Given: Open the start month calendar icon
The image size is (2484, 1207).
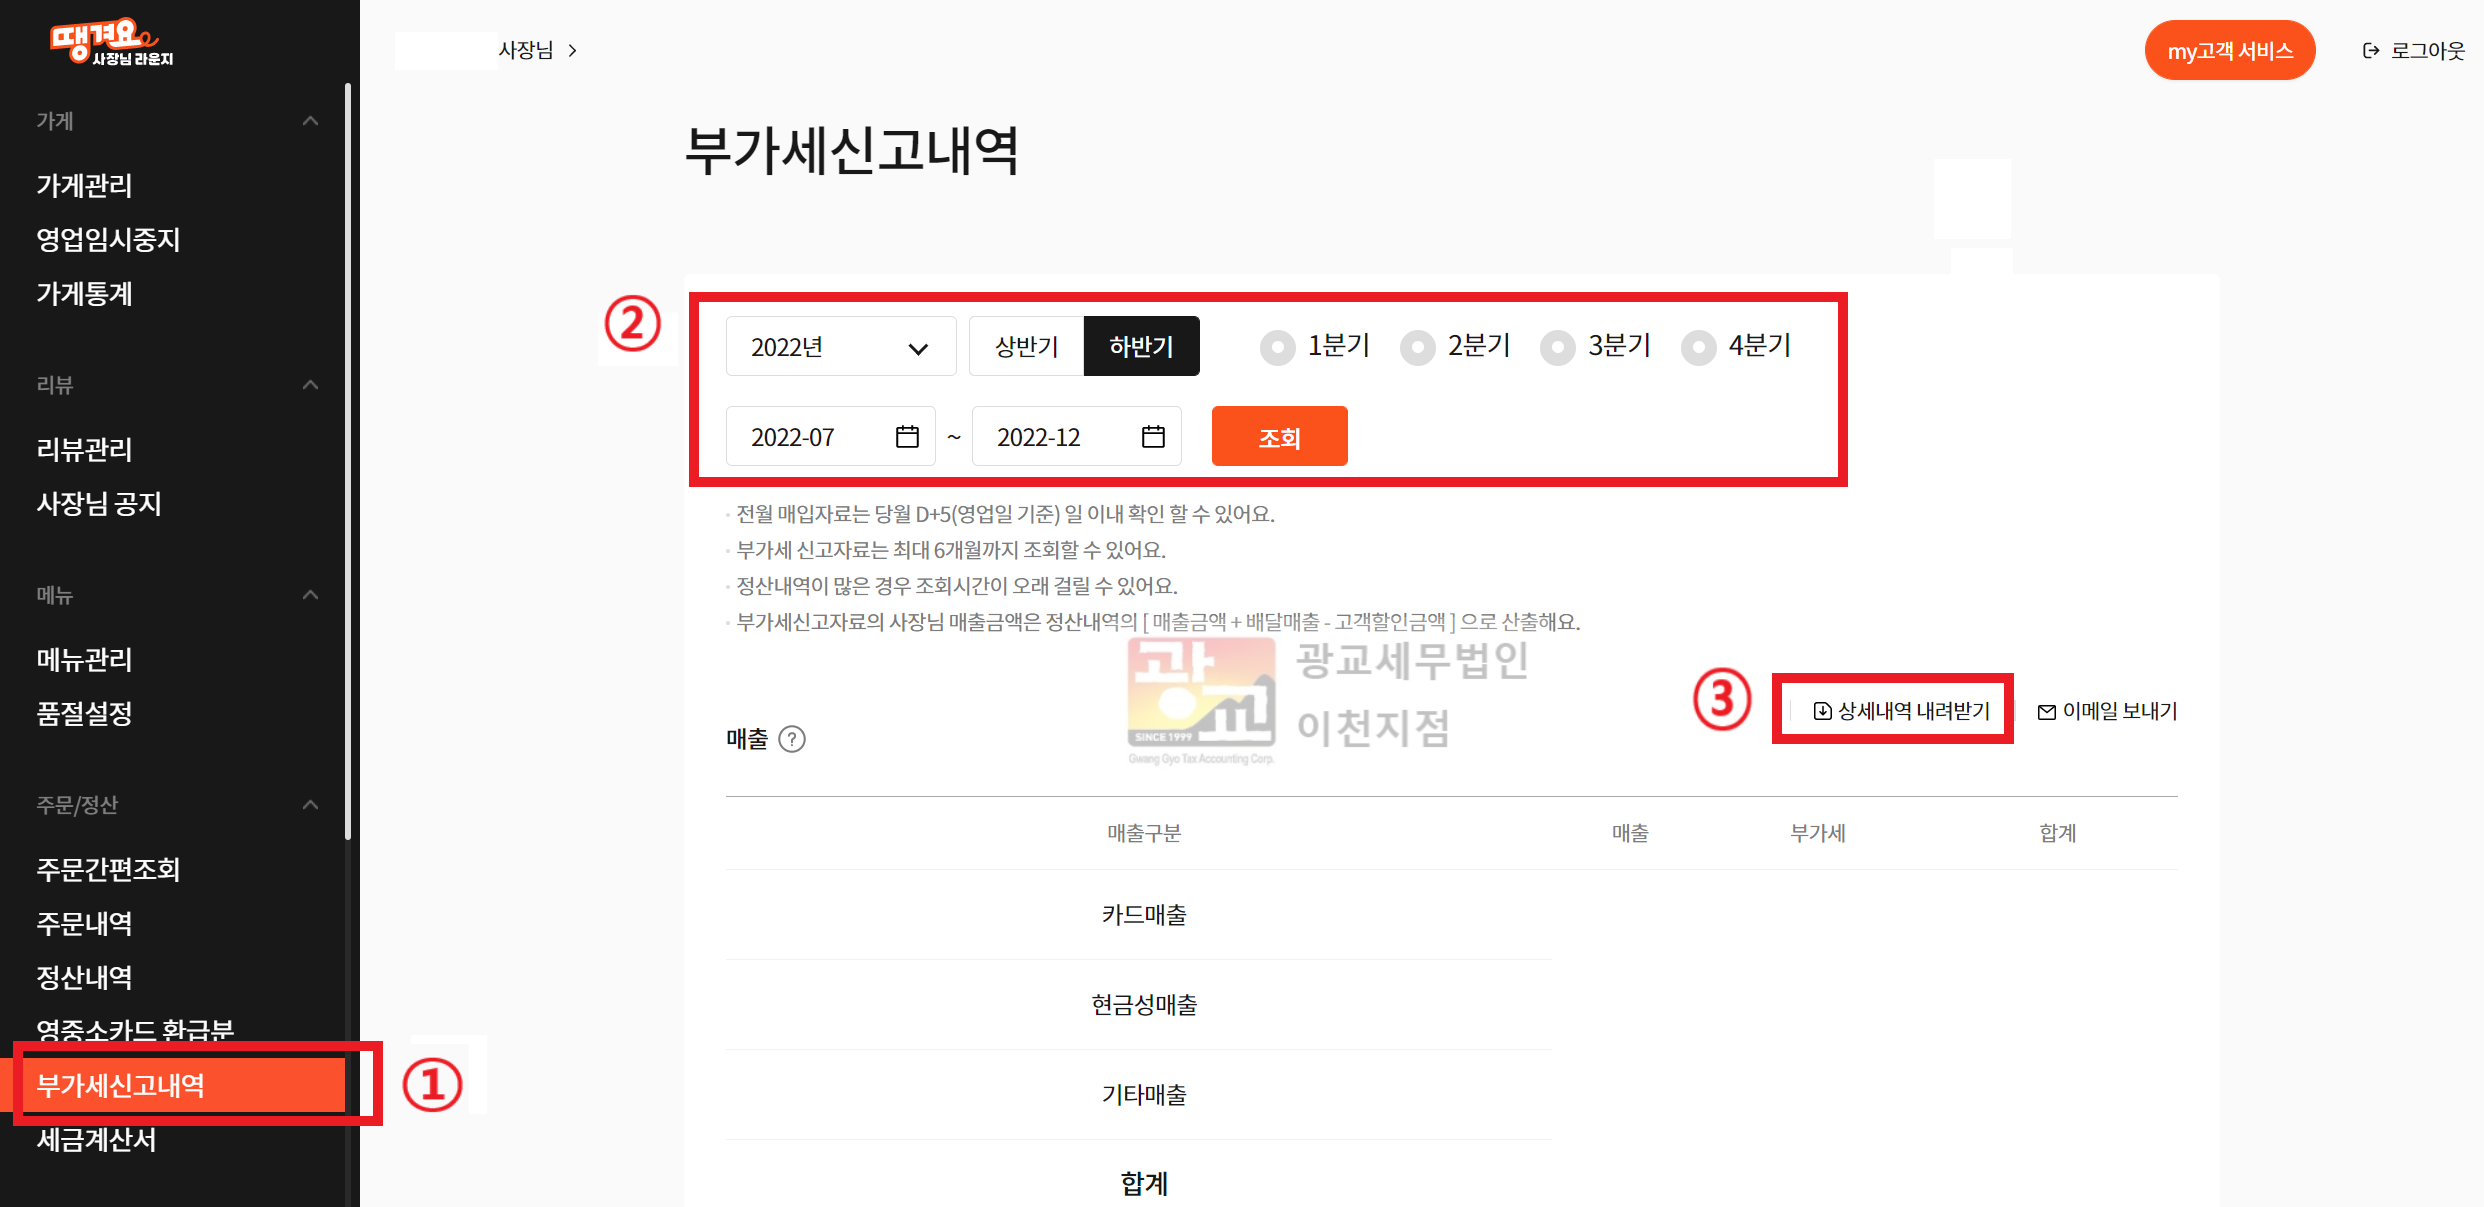Looking at the screenshot, I should point(907,437).
